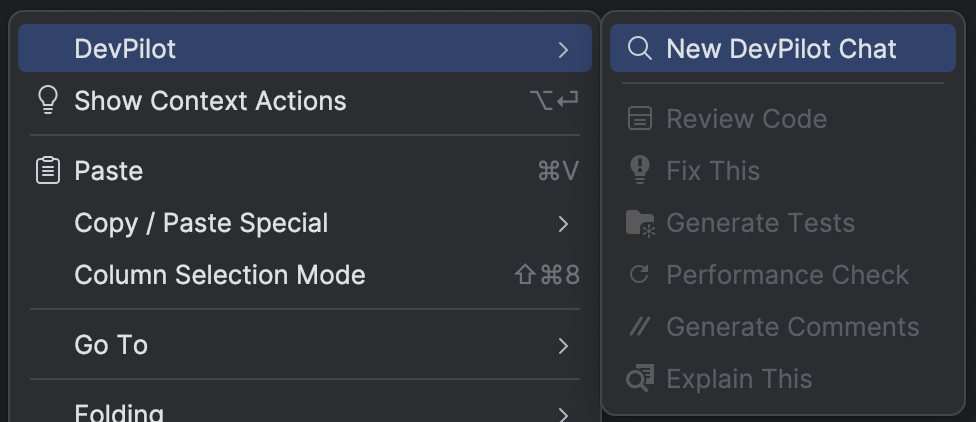Click the Review Code document icon

point(639,118)
